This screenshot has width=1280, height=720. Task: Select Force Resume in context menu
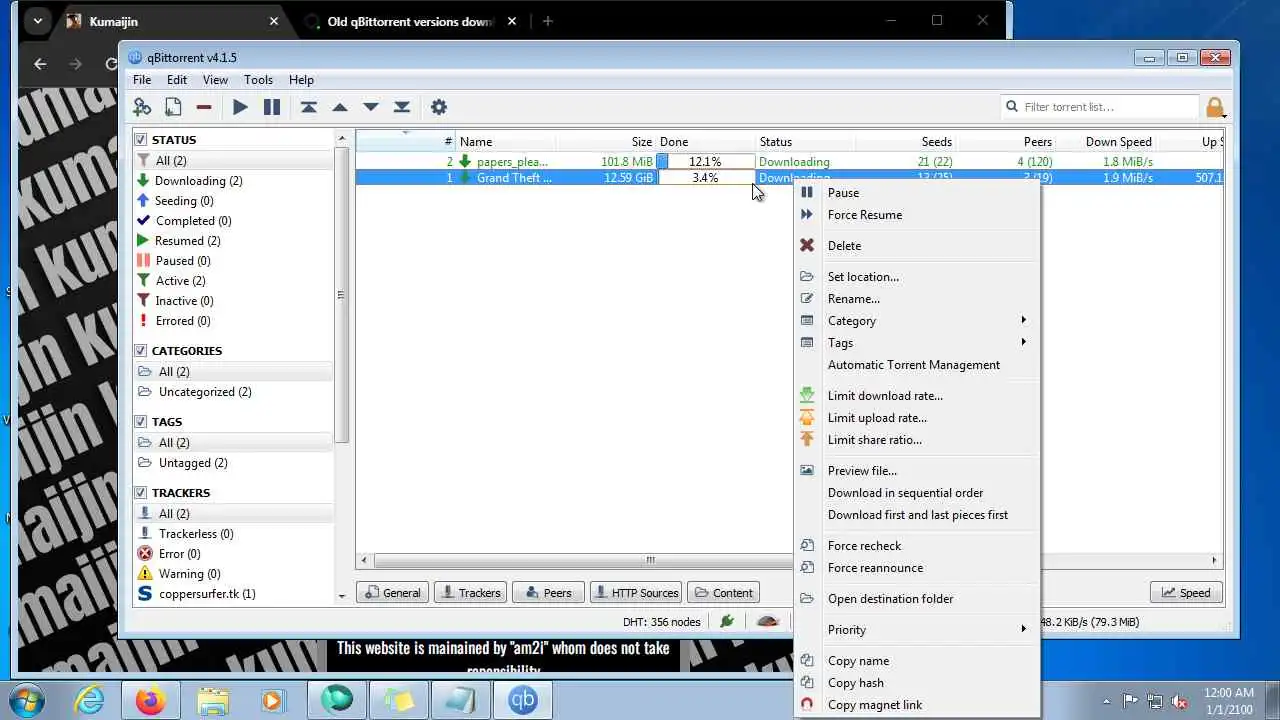[x=864, y=215]
